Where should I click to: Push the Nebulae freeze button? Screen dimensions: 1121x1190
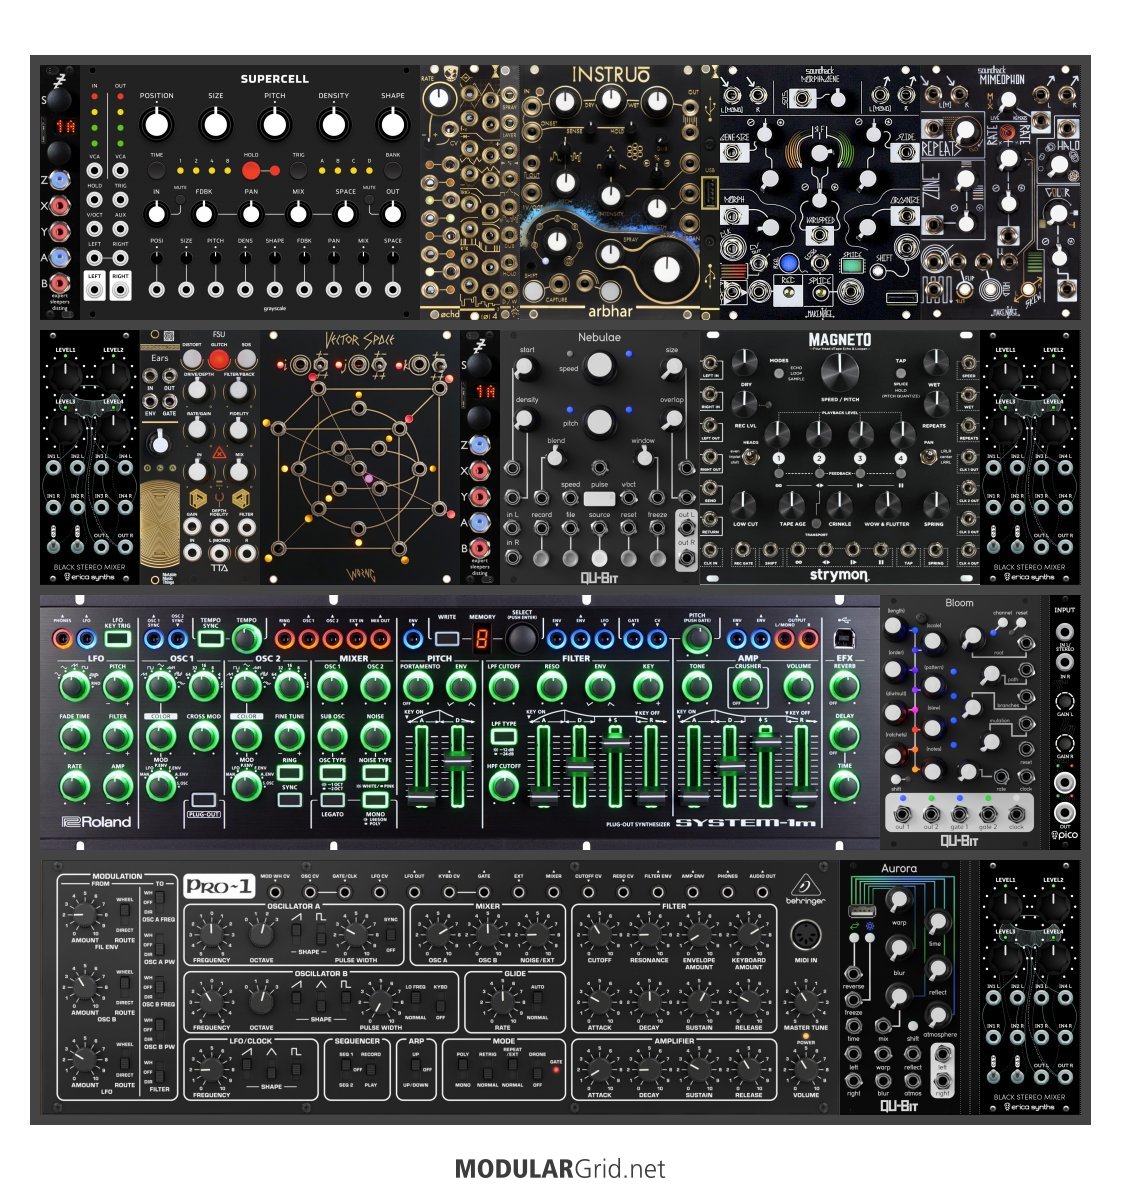[657, 558]
